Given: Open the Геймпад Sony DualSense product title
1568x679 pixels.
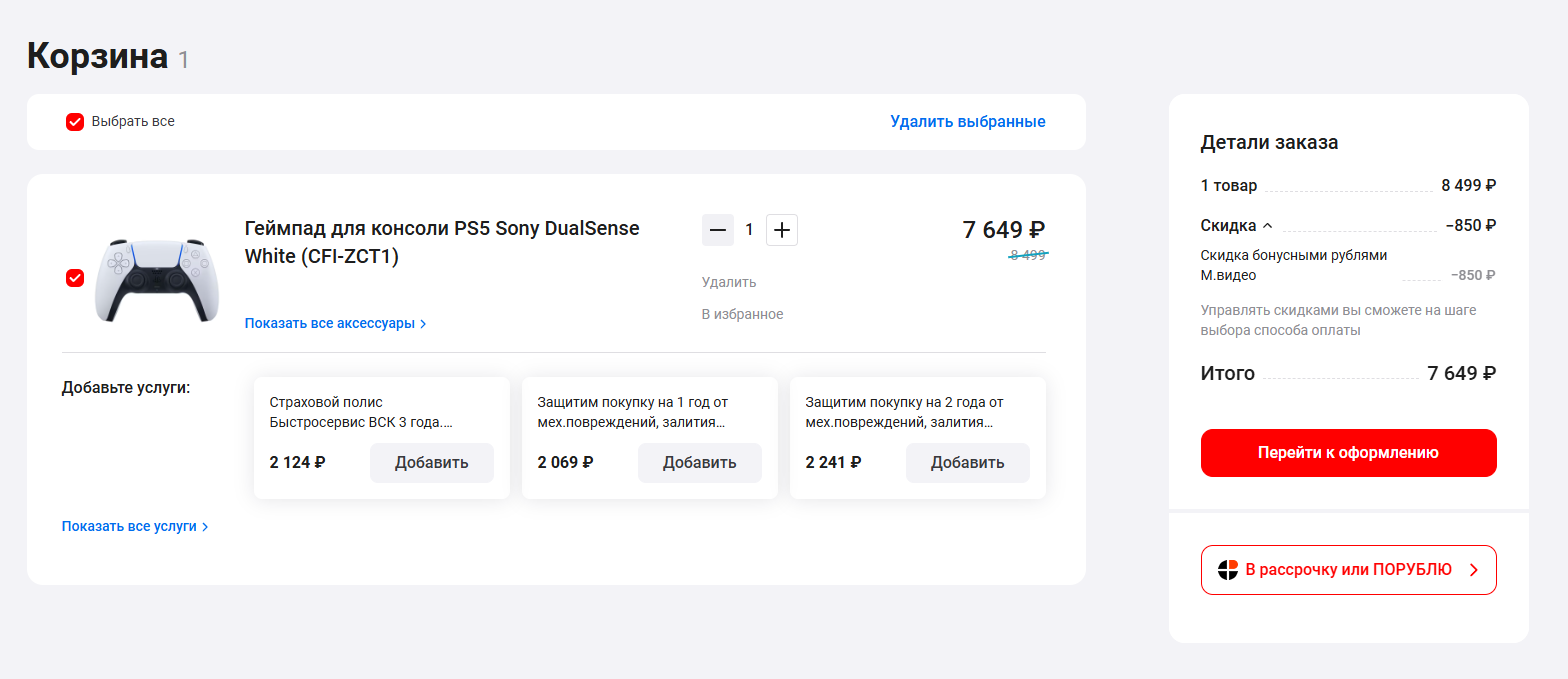Looking at the screenshot, I should (x=441, y=242).
